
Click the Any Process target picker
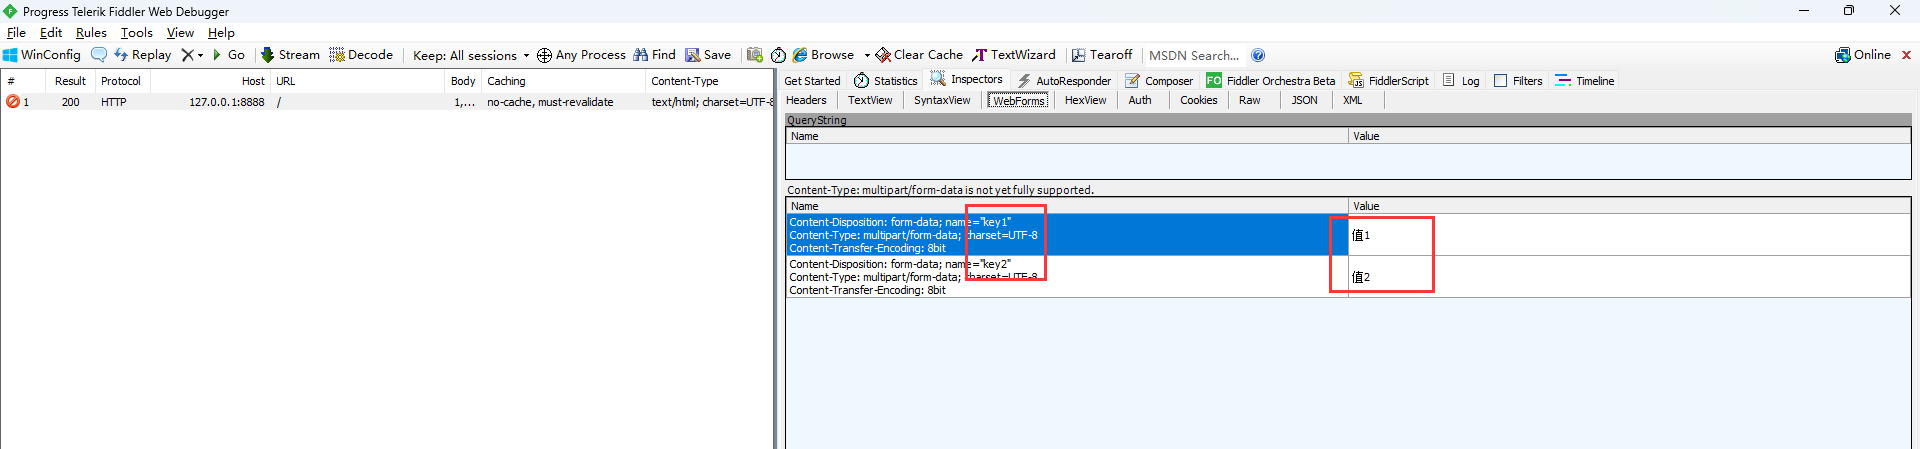click(581, 55)
